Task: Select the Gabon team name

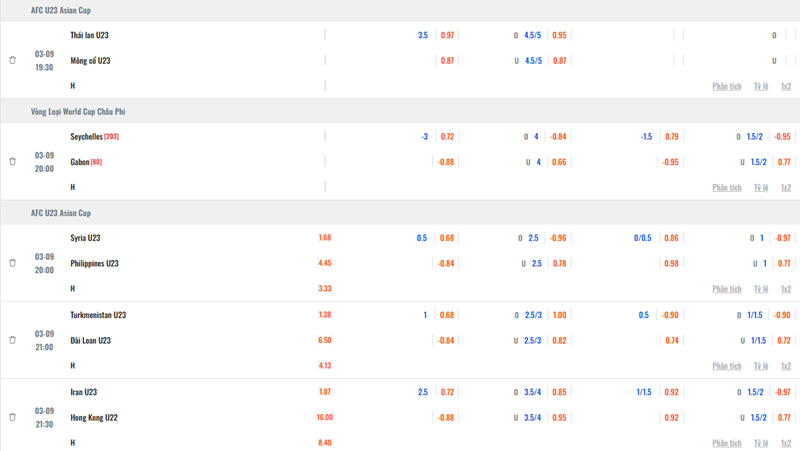Action: coord(80,162)
